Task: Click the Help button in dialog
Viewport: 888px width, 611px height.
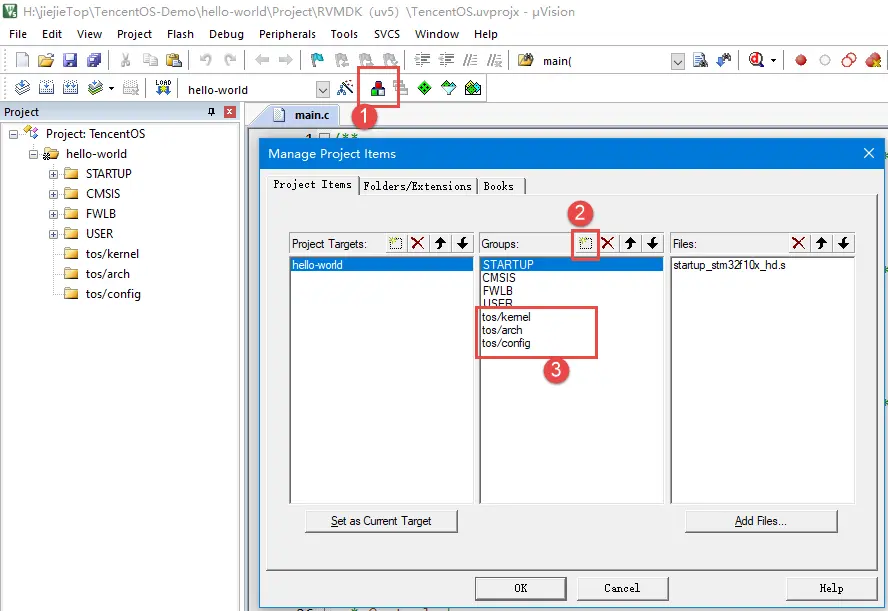Action: tap(831, 588)
